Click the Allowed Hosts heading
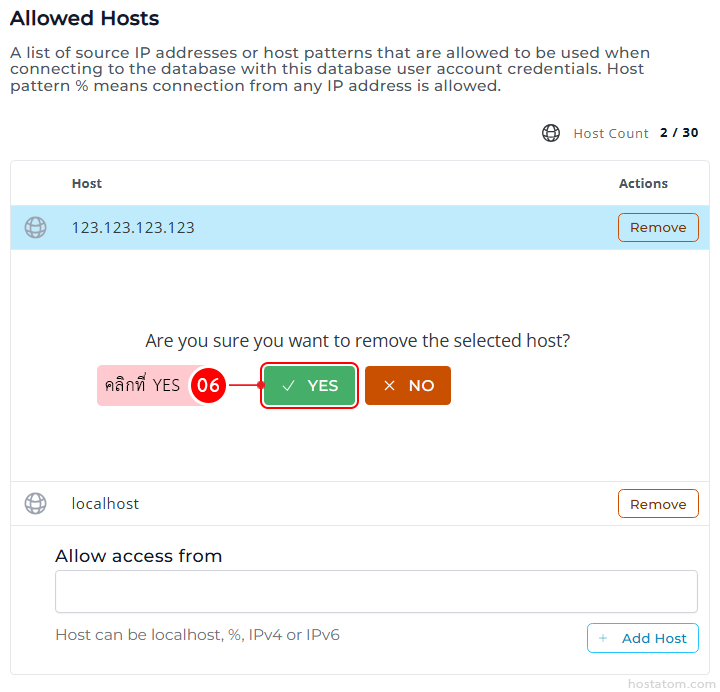Viewport: 720px width, 692px height. (x=84, y=19)
